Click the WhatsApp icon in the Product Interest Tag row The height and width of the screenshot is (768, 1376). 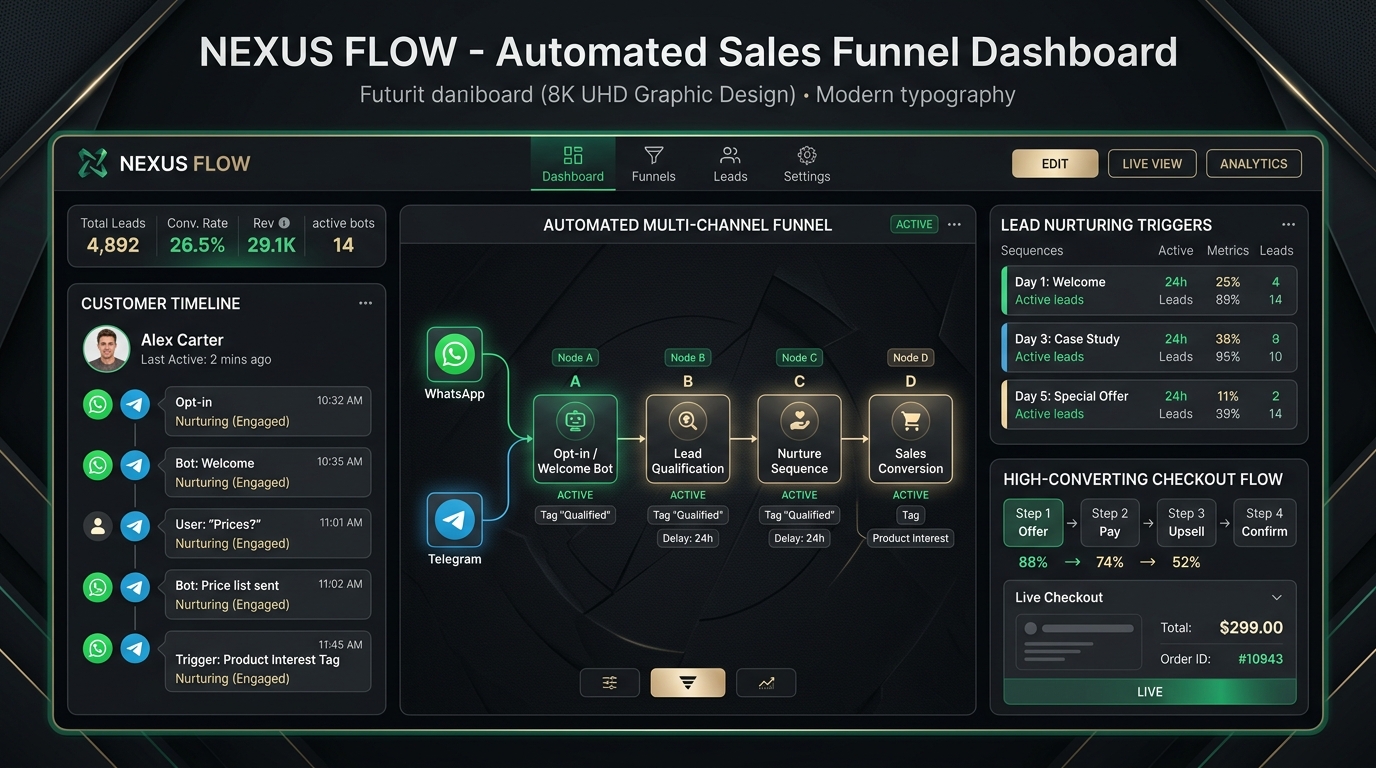97,648
